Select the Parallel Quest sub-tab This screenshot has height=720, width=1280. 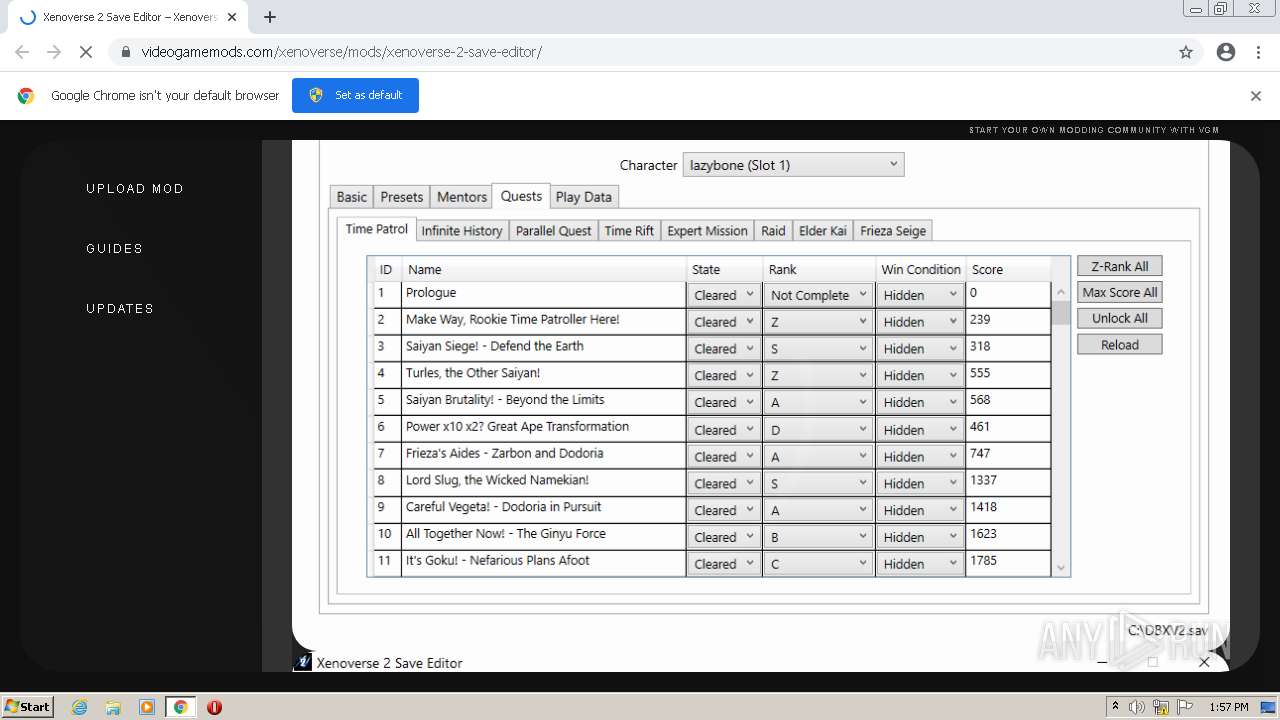pos(553,230)
